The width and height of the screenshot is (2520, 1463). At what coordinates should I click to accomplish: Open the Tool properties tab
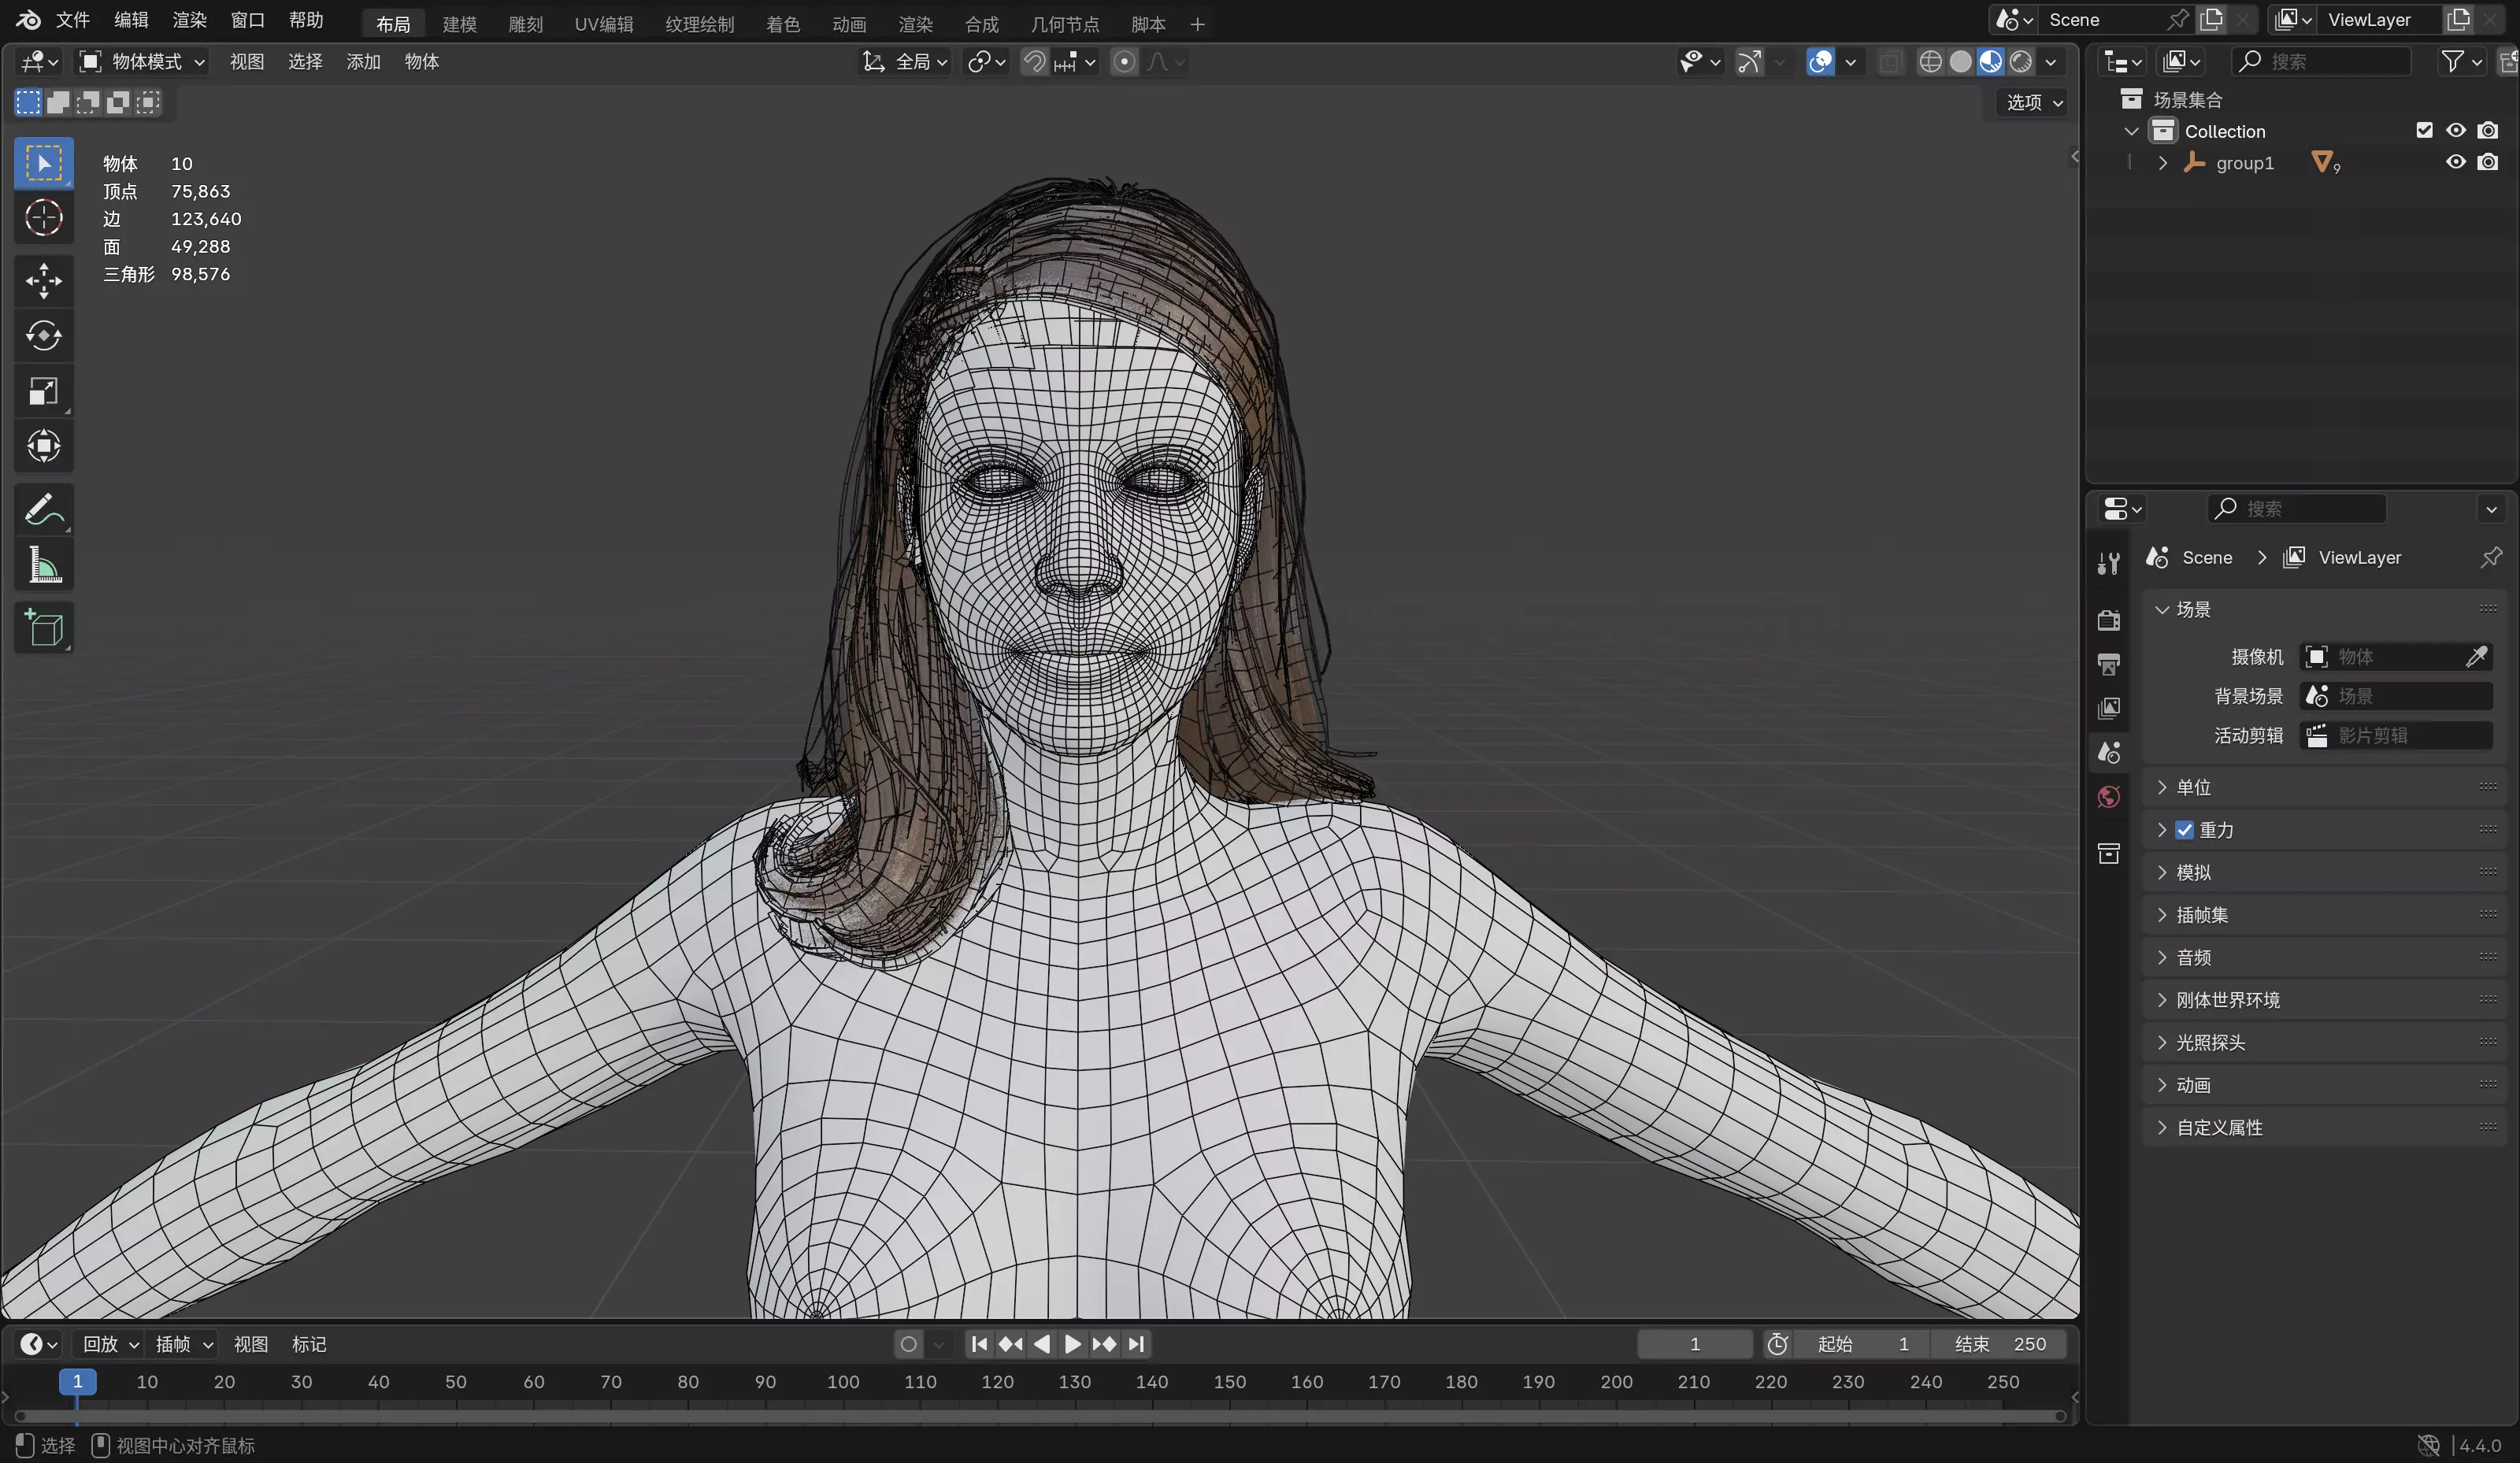click(x=2109, y=564)
